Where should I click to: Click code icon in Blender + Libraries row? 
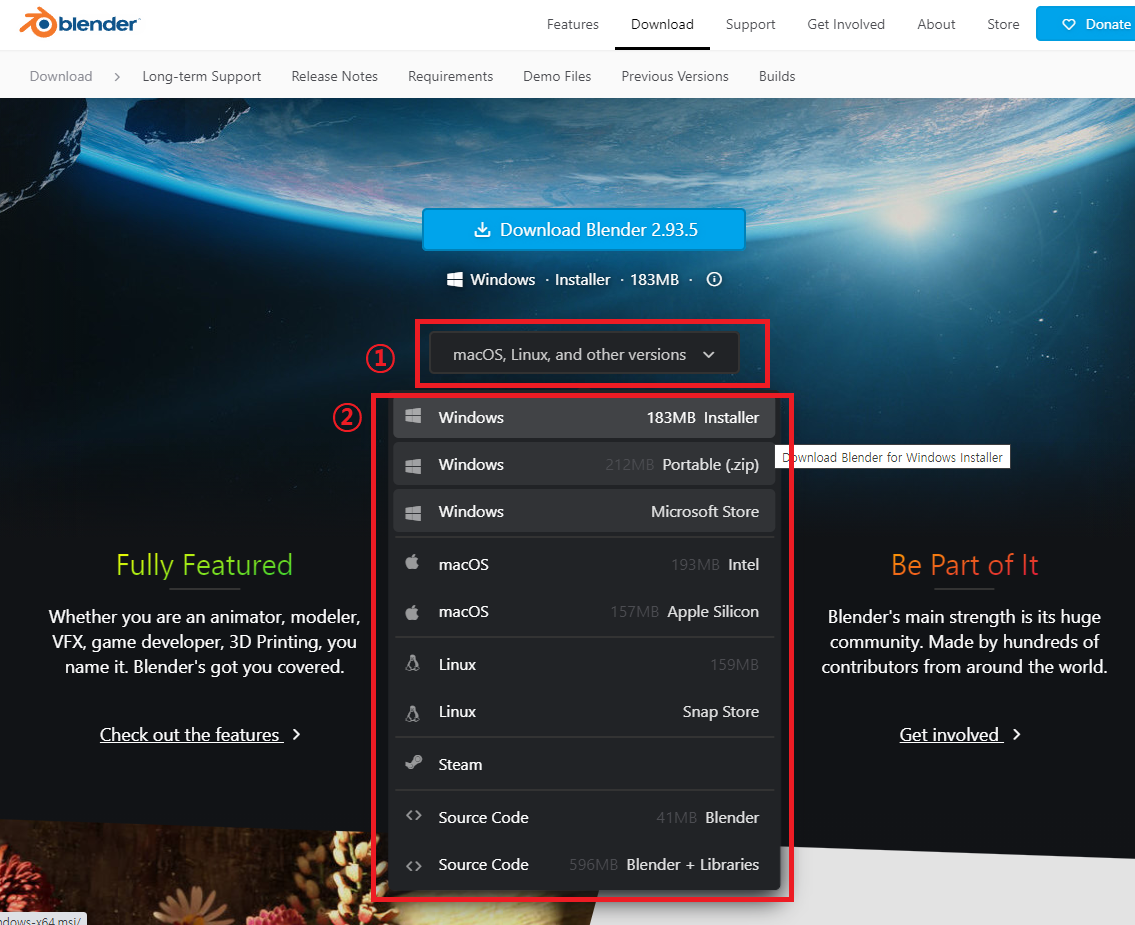413,866
